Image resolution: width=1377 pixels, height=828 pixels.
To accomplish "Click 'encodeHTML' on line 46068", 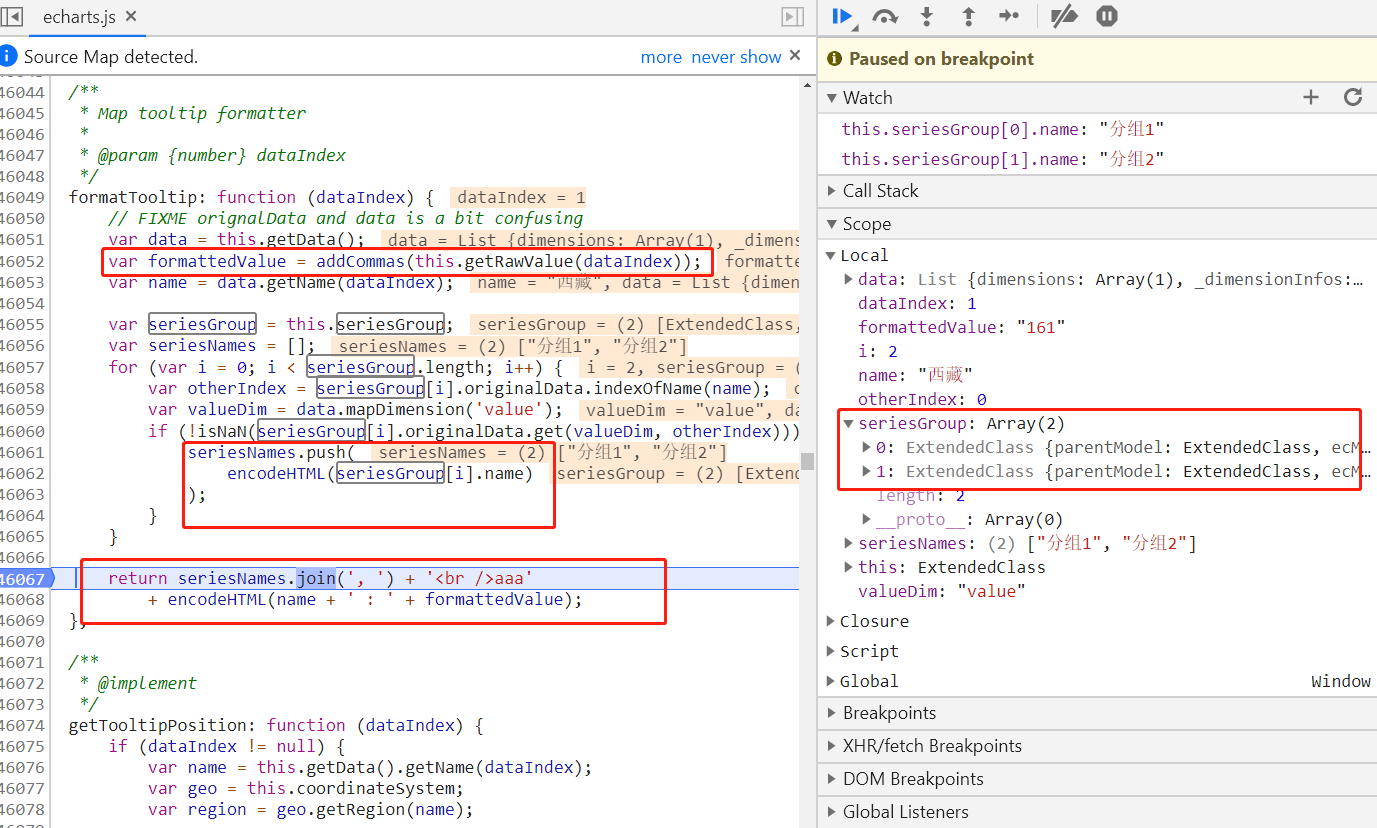I will (216, 599).
